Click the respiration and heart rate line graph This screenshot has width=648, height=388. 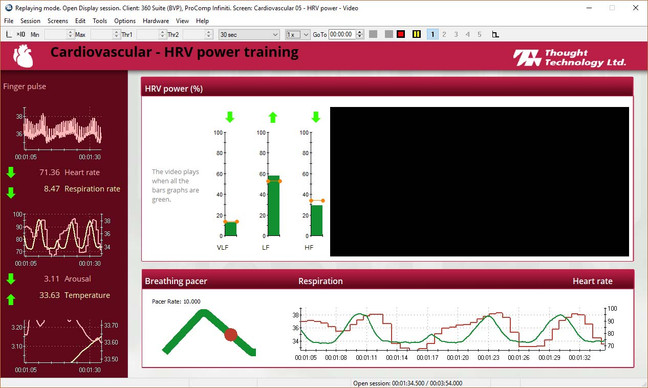coord(456,334)
